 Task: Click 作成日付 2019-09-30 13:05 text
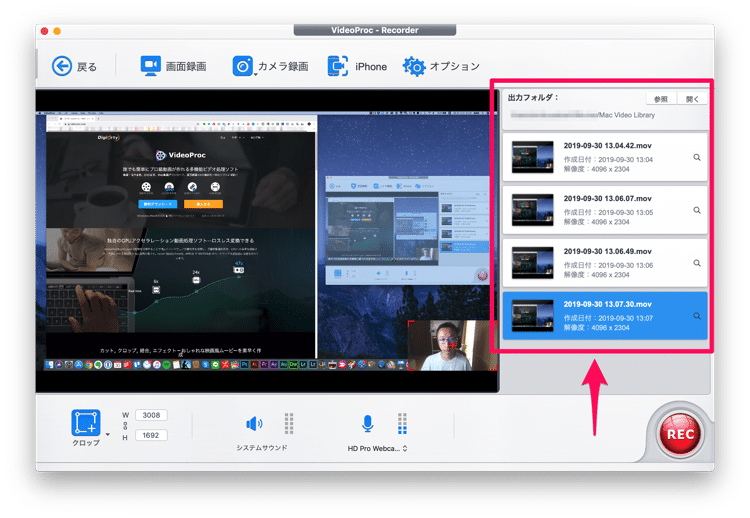point(608,212)
